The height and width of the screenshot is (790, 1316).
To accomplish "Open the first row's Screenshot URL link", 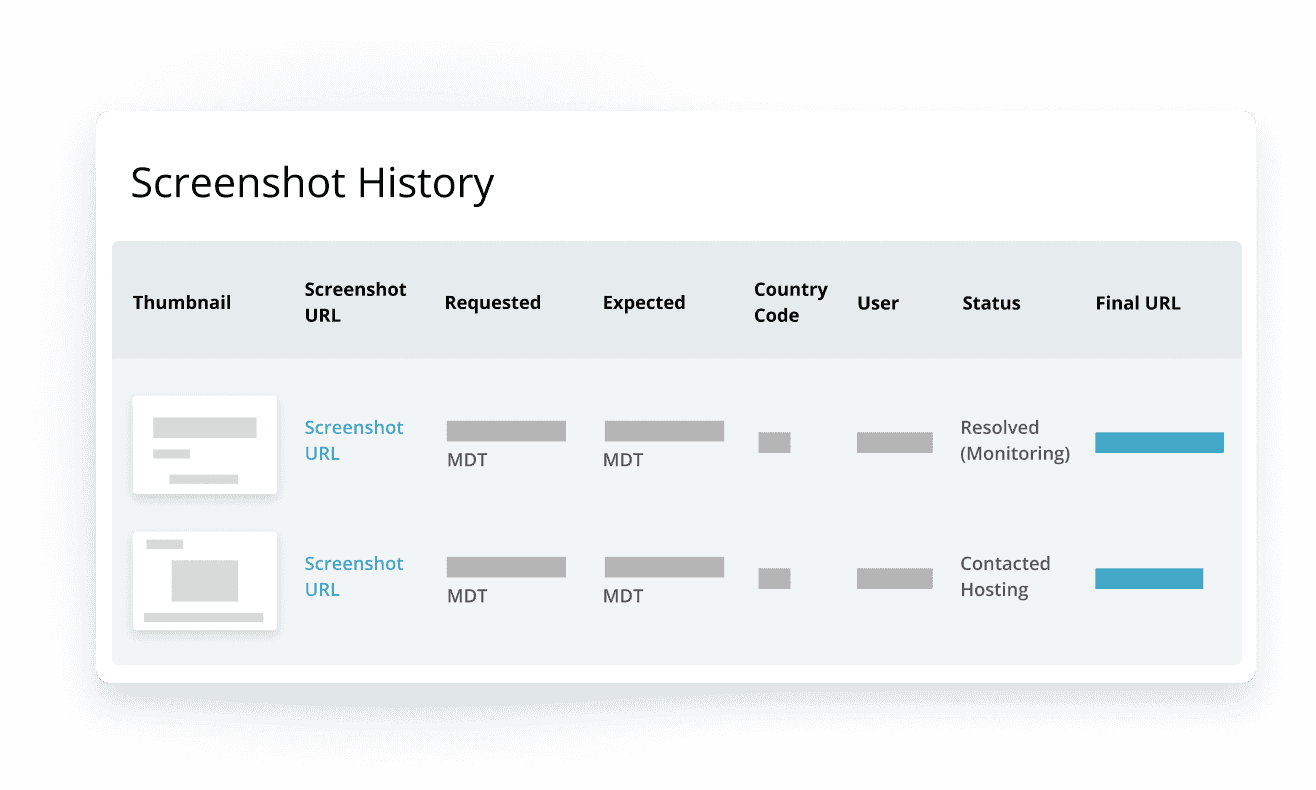I will click(354, 440).
